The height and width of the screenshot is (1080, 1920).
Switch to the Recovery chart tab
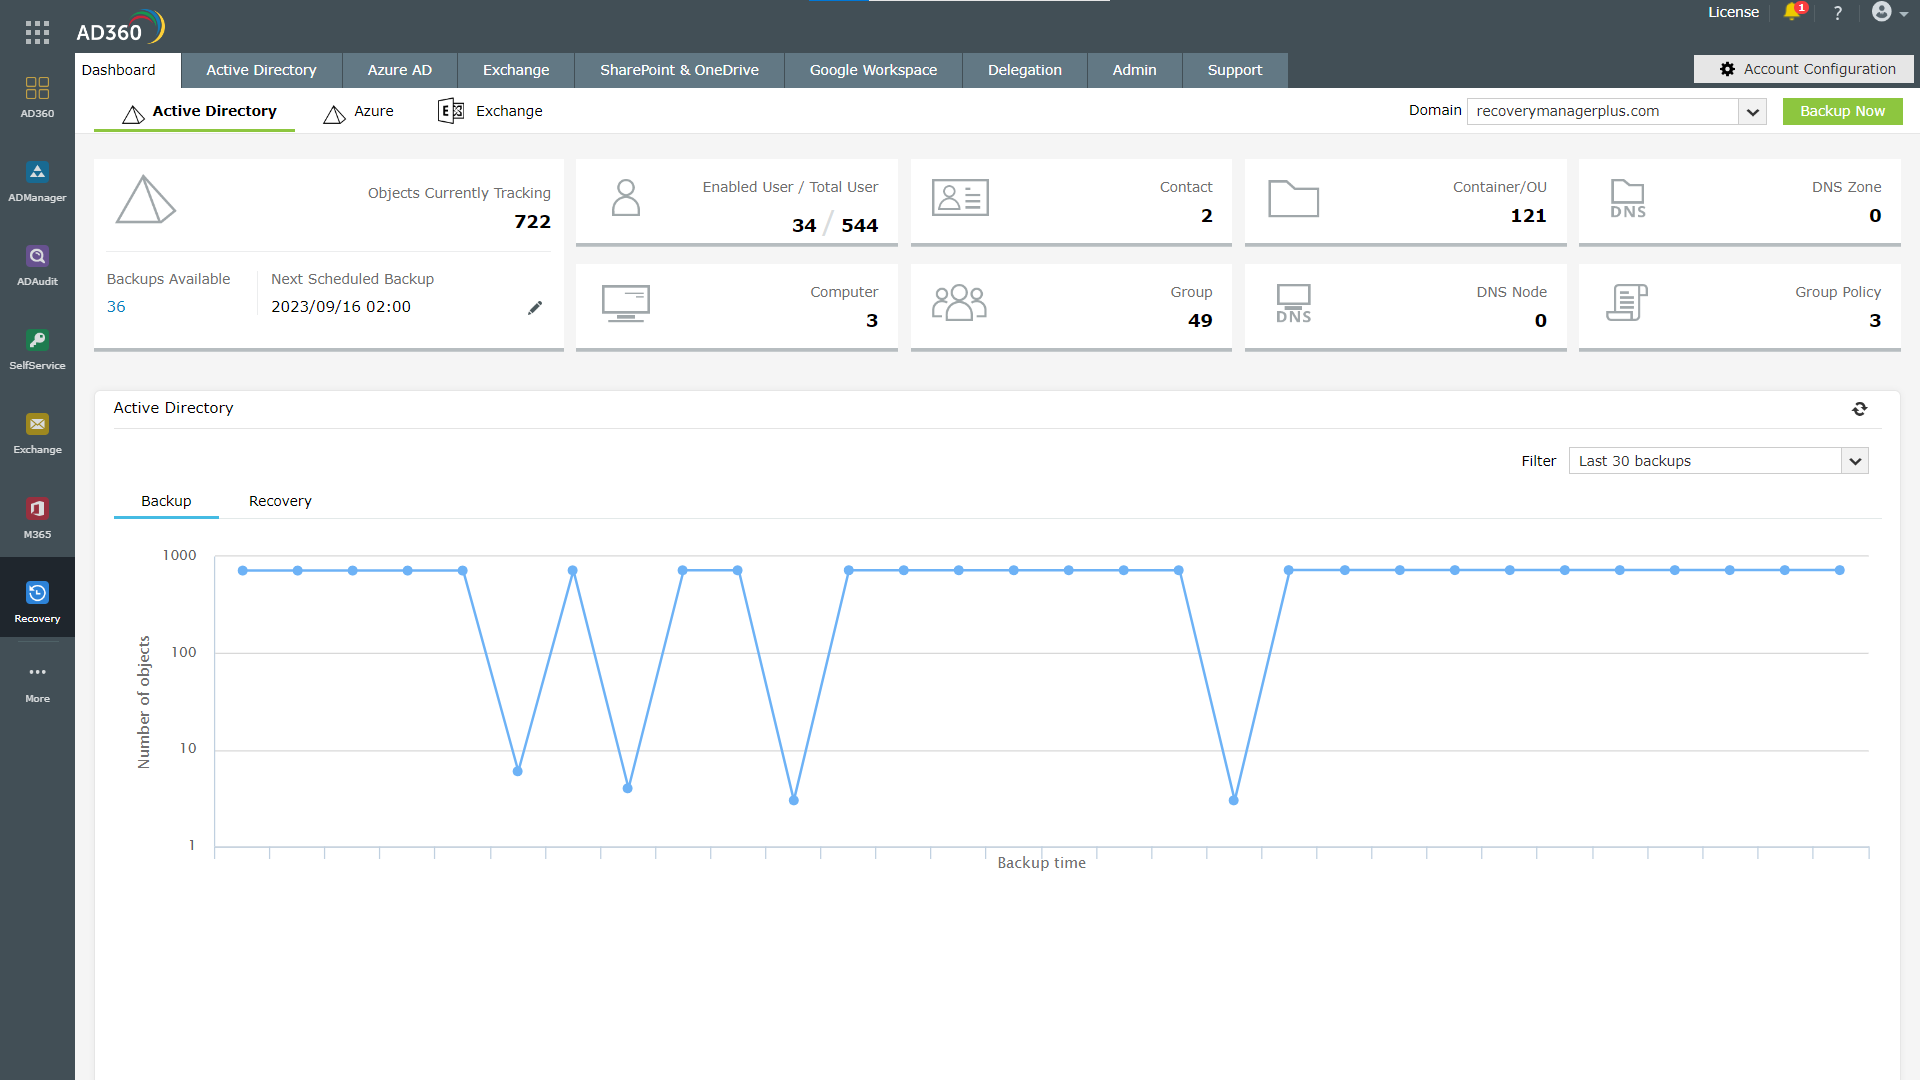pos(280,501)
